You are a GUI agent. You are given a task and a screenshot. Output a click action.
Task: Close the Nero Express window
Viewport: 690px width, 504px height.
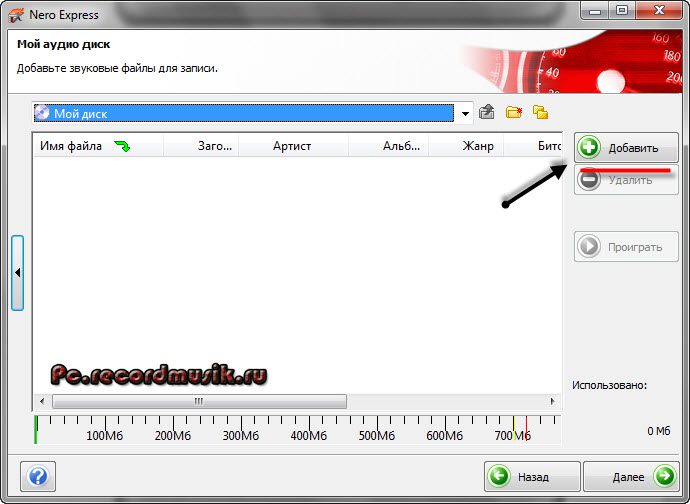[x=658, y=11]
